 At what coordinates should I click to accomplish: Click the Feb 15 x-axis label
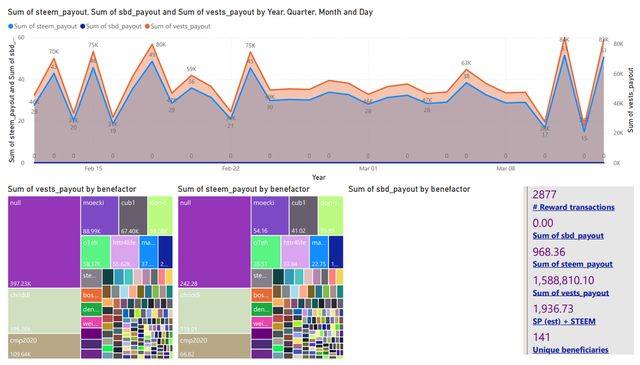pyautogui.click(x=93, y=169)
